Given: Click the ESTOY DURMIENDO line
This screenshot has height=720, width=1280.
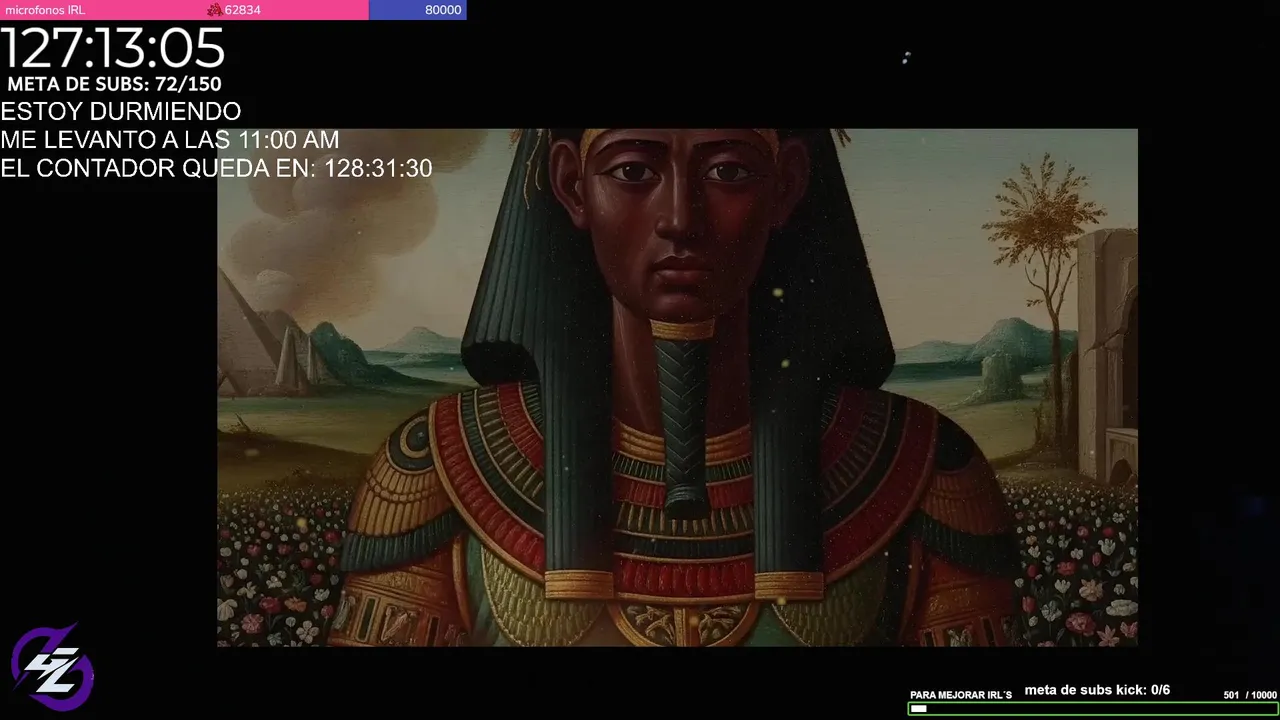Looking at the screenshot, I should [120, 111].
